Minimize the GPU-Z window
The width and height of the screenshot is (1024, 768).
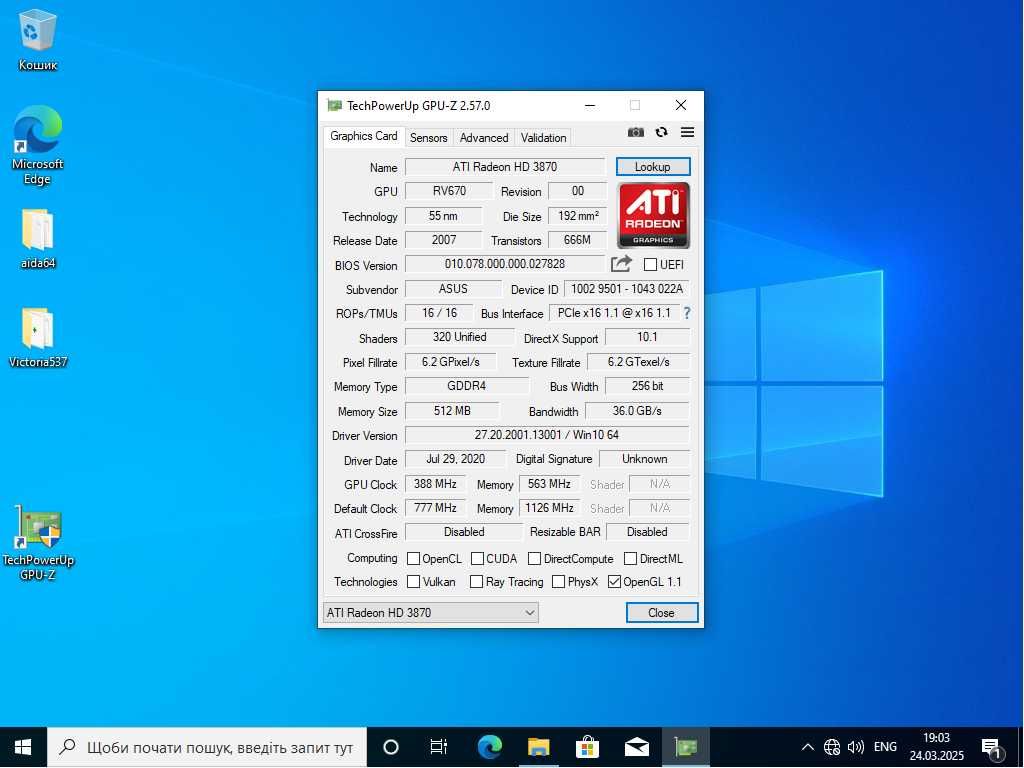click(x=590, y=105)
